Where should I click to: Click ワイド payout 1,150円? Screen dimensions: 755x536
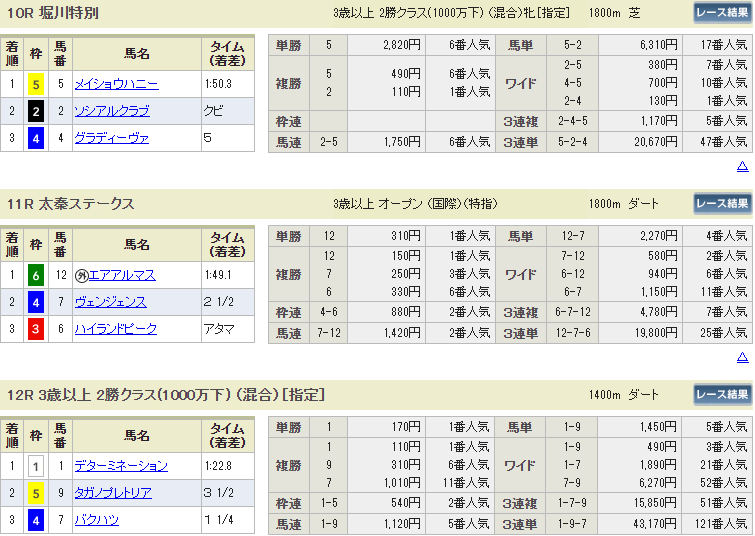point(659,292)
